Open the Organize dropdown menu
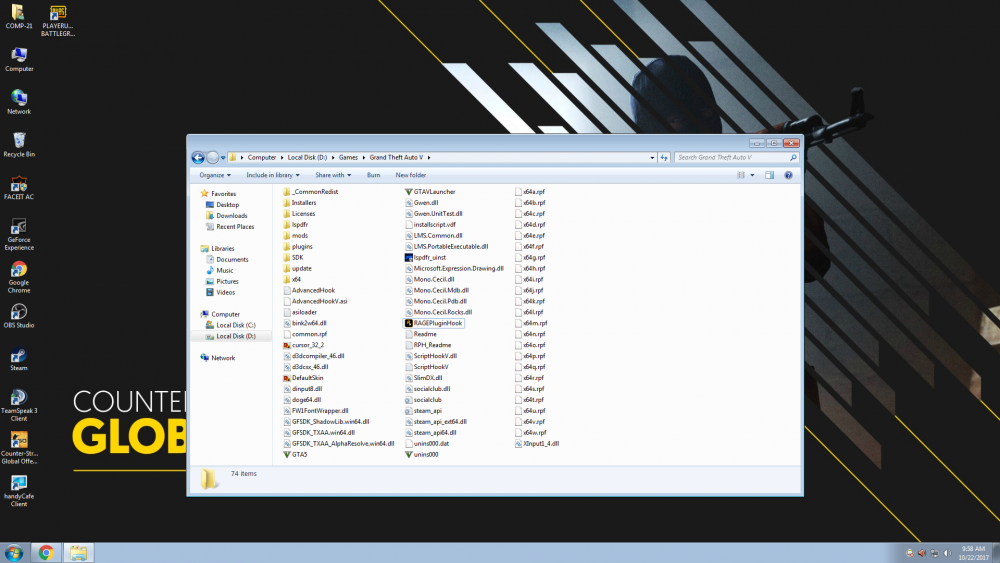The width and height of the screenshot is (1000, 563). coord(215,175)
